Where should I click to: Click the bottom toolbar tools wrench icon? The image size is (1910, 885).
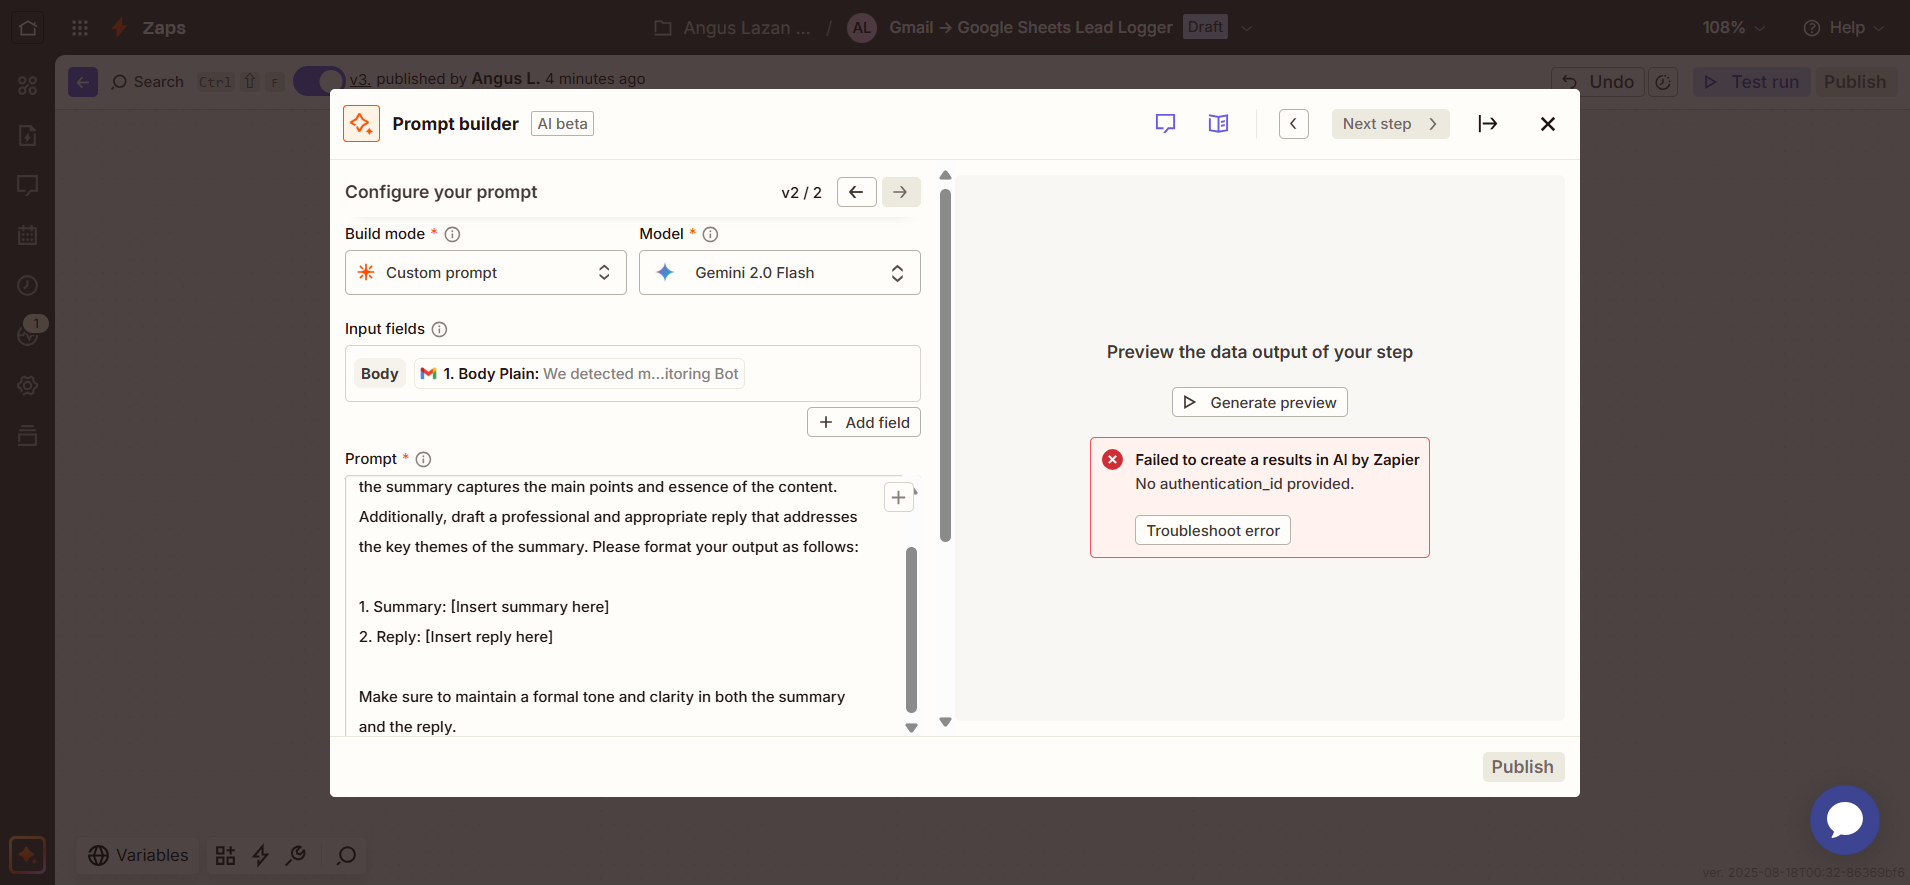[x=296, y=855]
